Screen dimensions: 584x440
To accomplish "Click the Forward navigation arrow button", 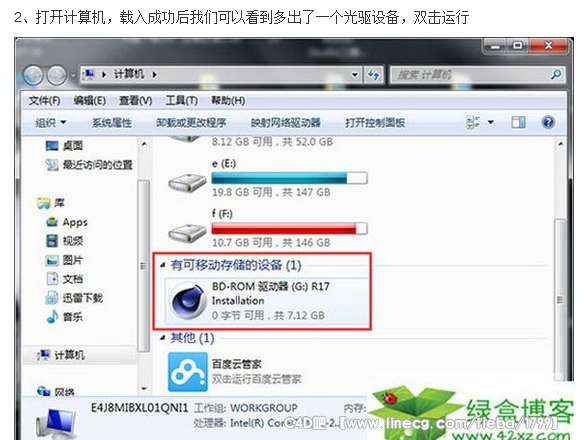I will (56, 75).
